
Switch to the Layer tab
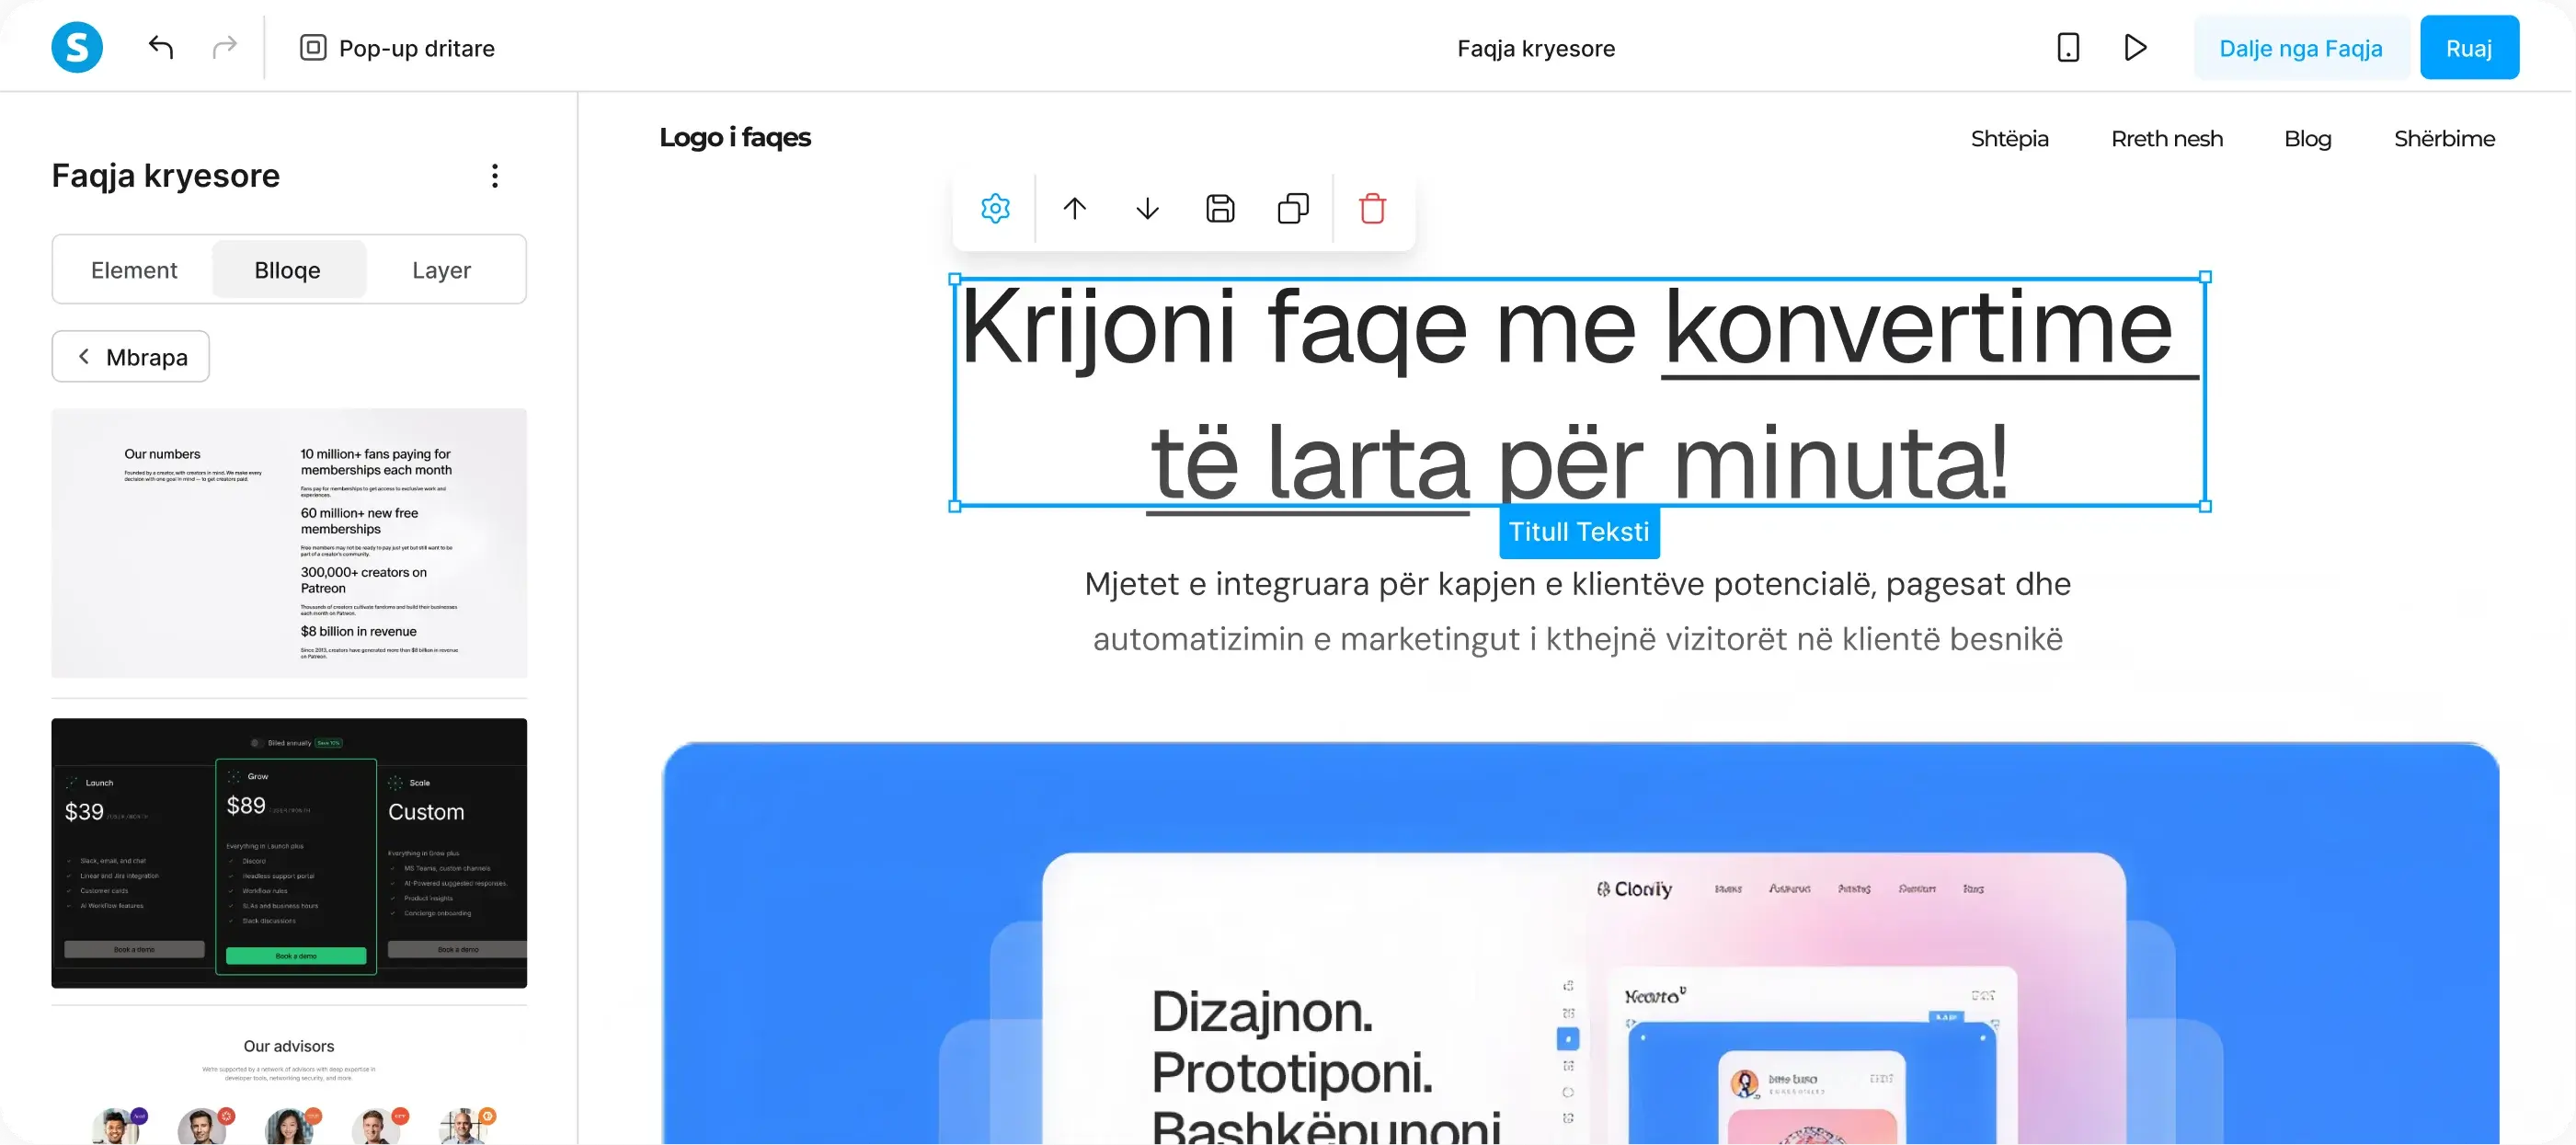(440, 269)
